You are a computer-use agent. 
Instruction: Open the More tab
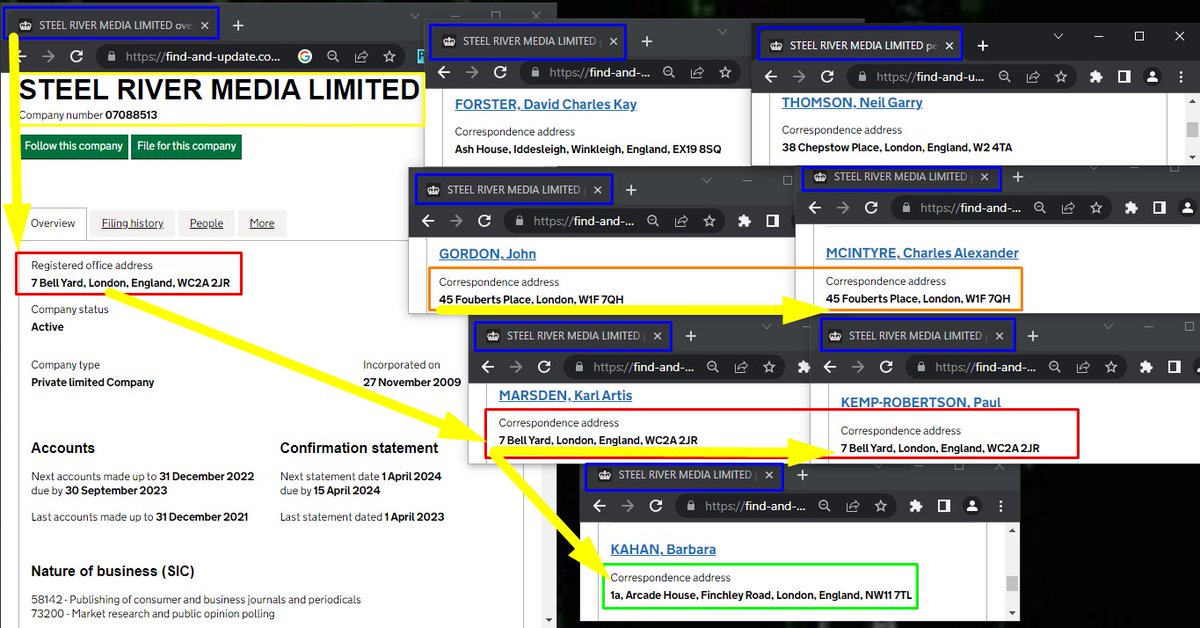point(262,223)
